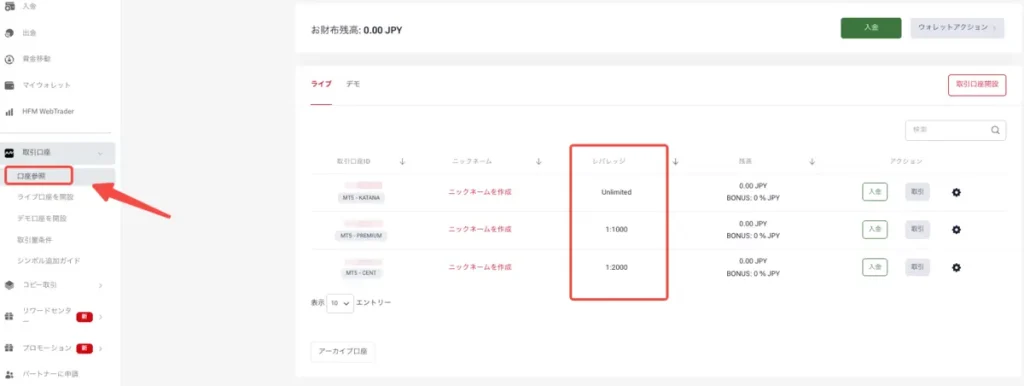Open 出金 withdrawal in the sidebar

click(x=29, y=32)
